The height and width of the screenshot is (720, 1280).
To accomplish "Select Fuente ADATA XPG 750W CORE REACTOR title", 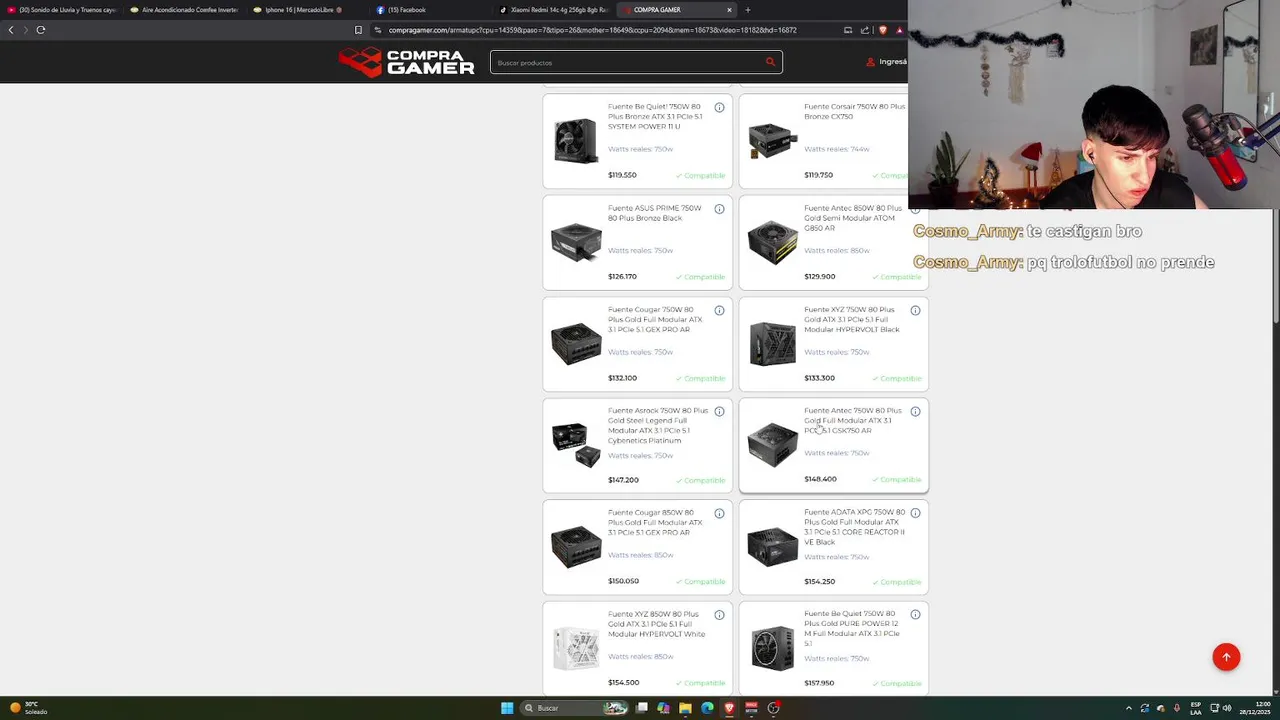I will [855, 527].
